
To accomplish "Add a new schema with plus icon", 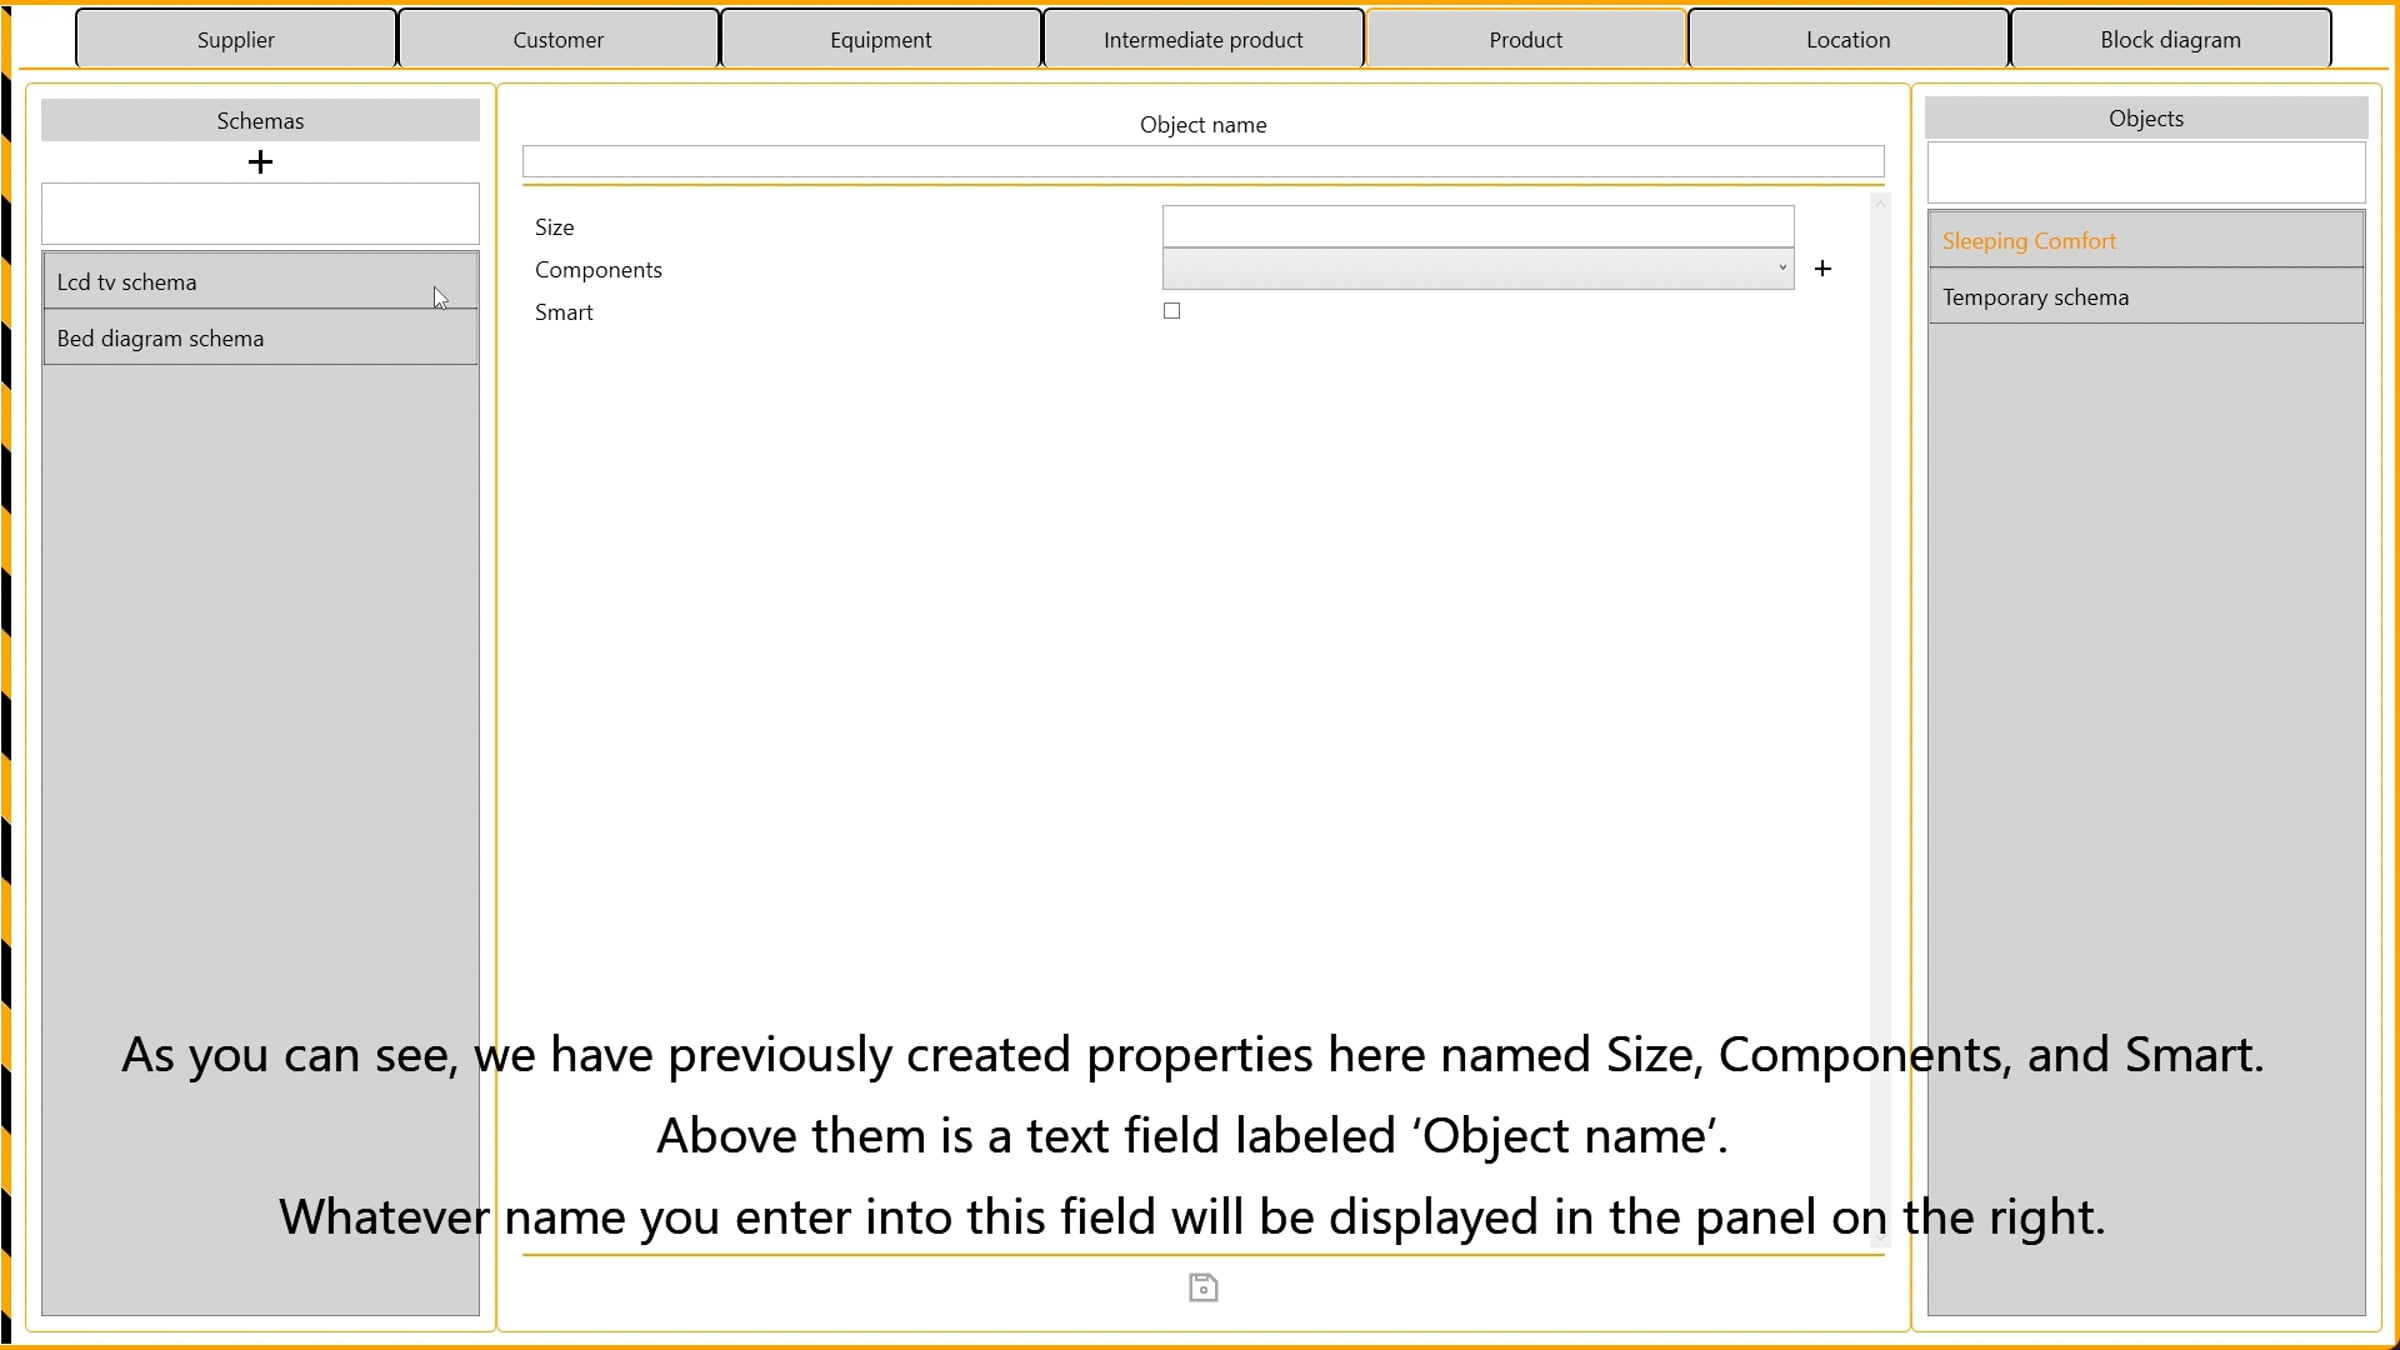I will (x=260, y=162).
